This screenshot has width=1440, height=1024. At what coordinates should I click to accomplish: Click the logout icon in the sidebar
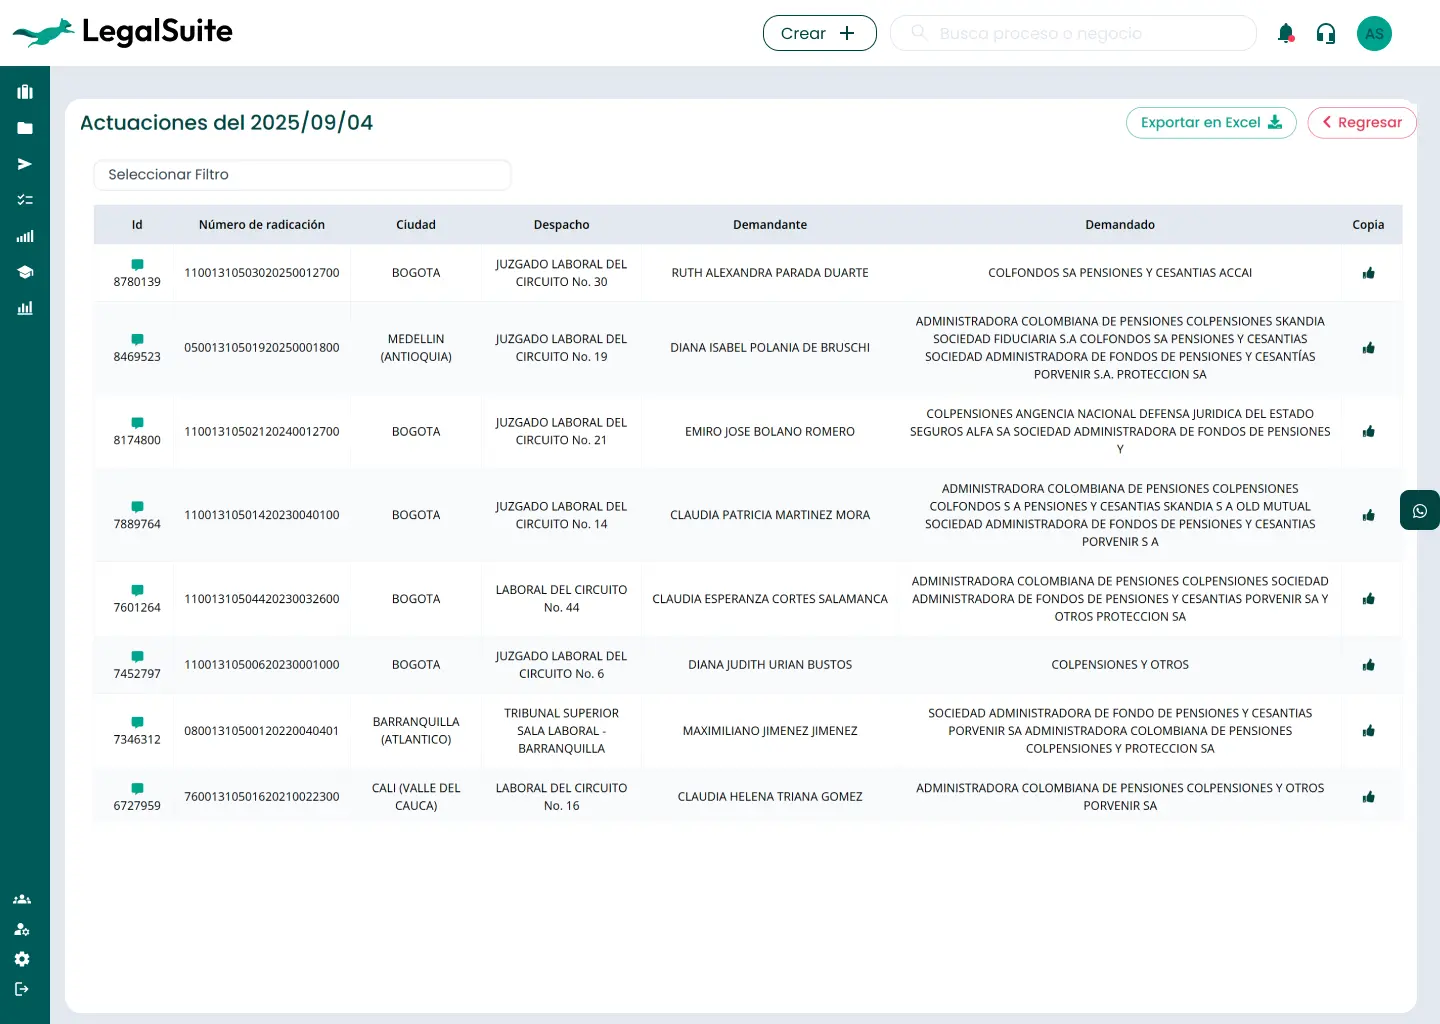pyautogui.click(x=22, y=989)
